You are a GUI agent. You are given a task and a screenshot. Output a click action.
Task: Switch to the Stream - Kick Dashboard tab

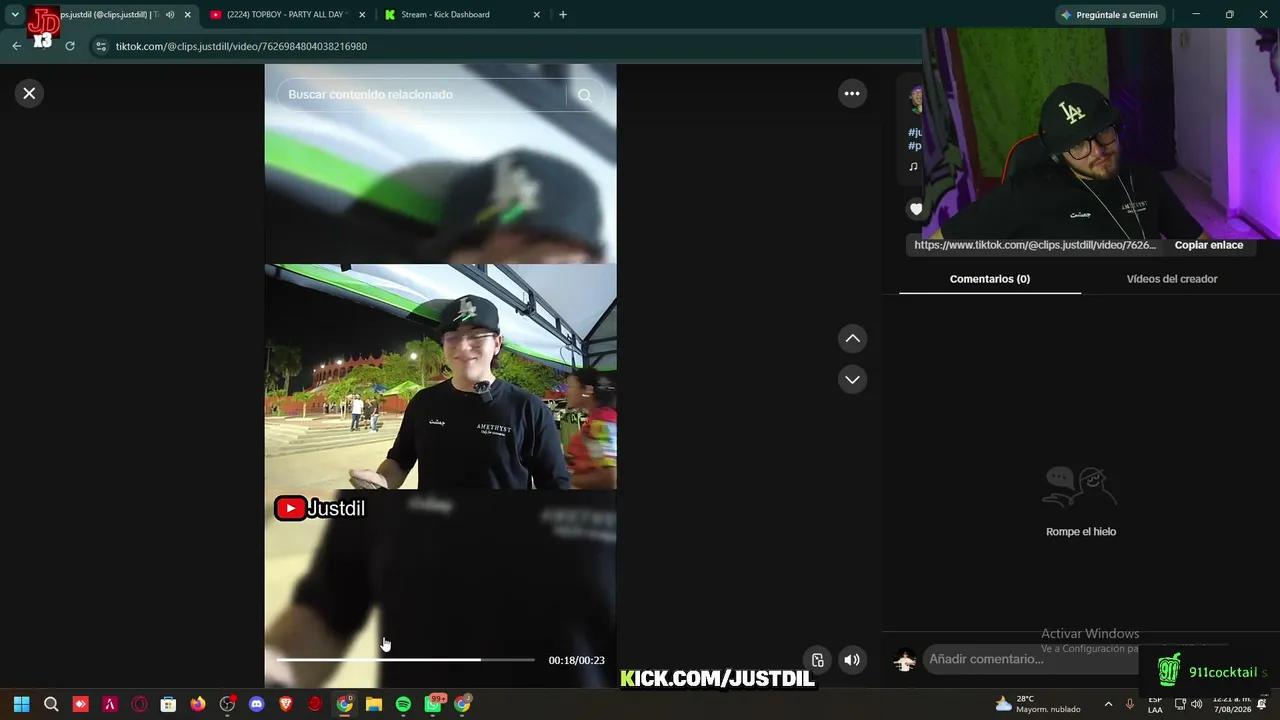coord(463,15)
